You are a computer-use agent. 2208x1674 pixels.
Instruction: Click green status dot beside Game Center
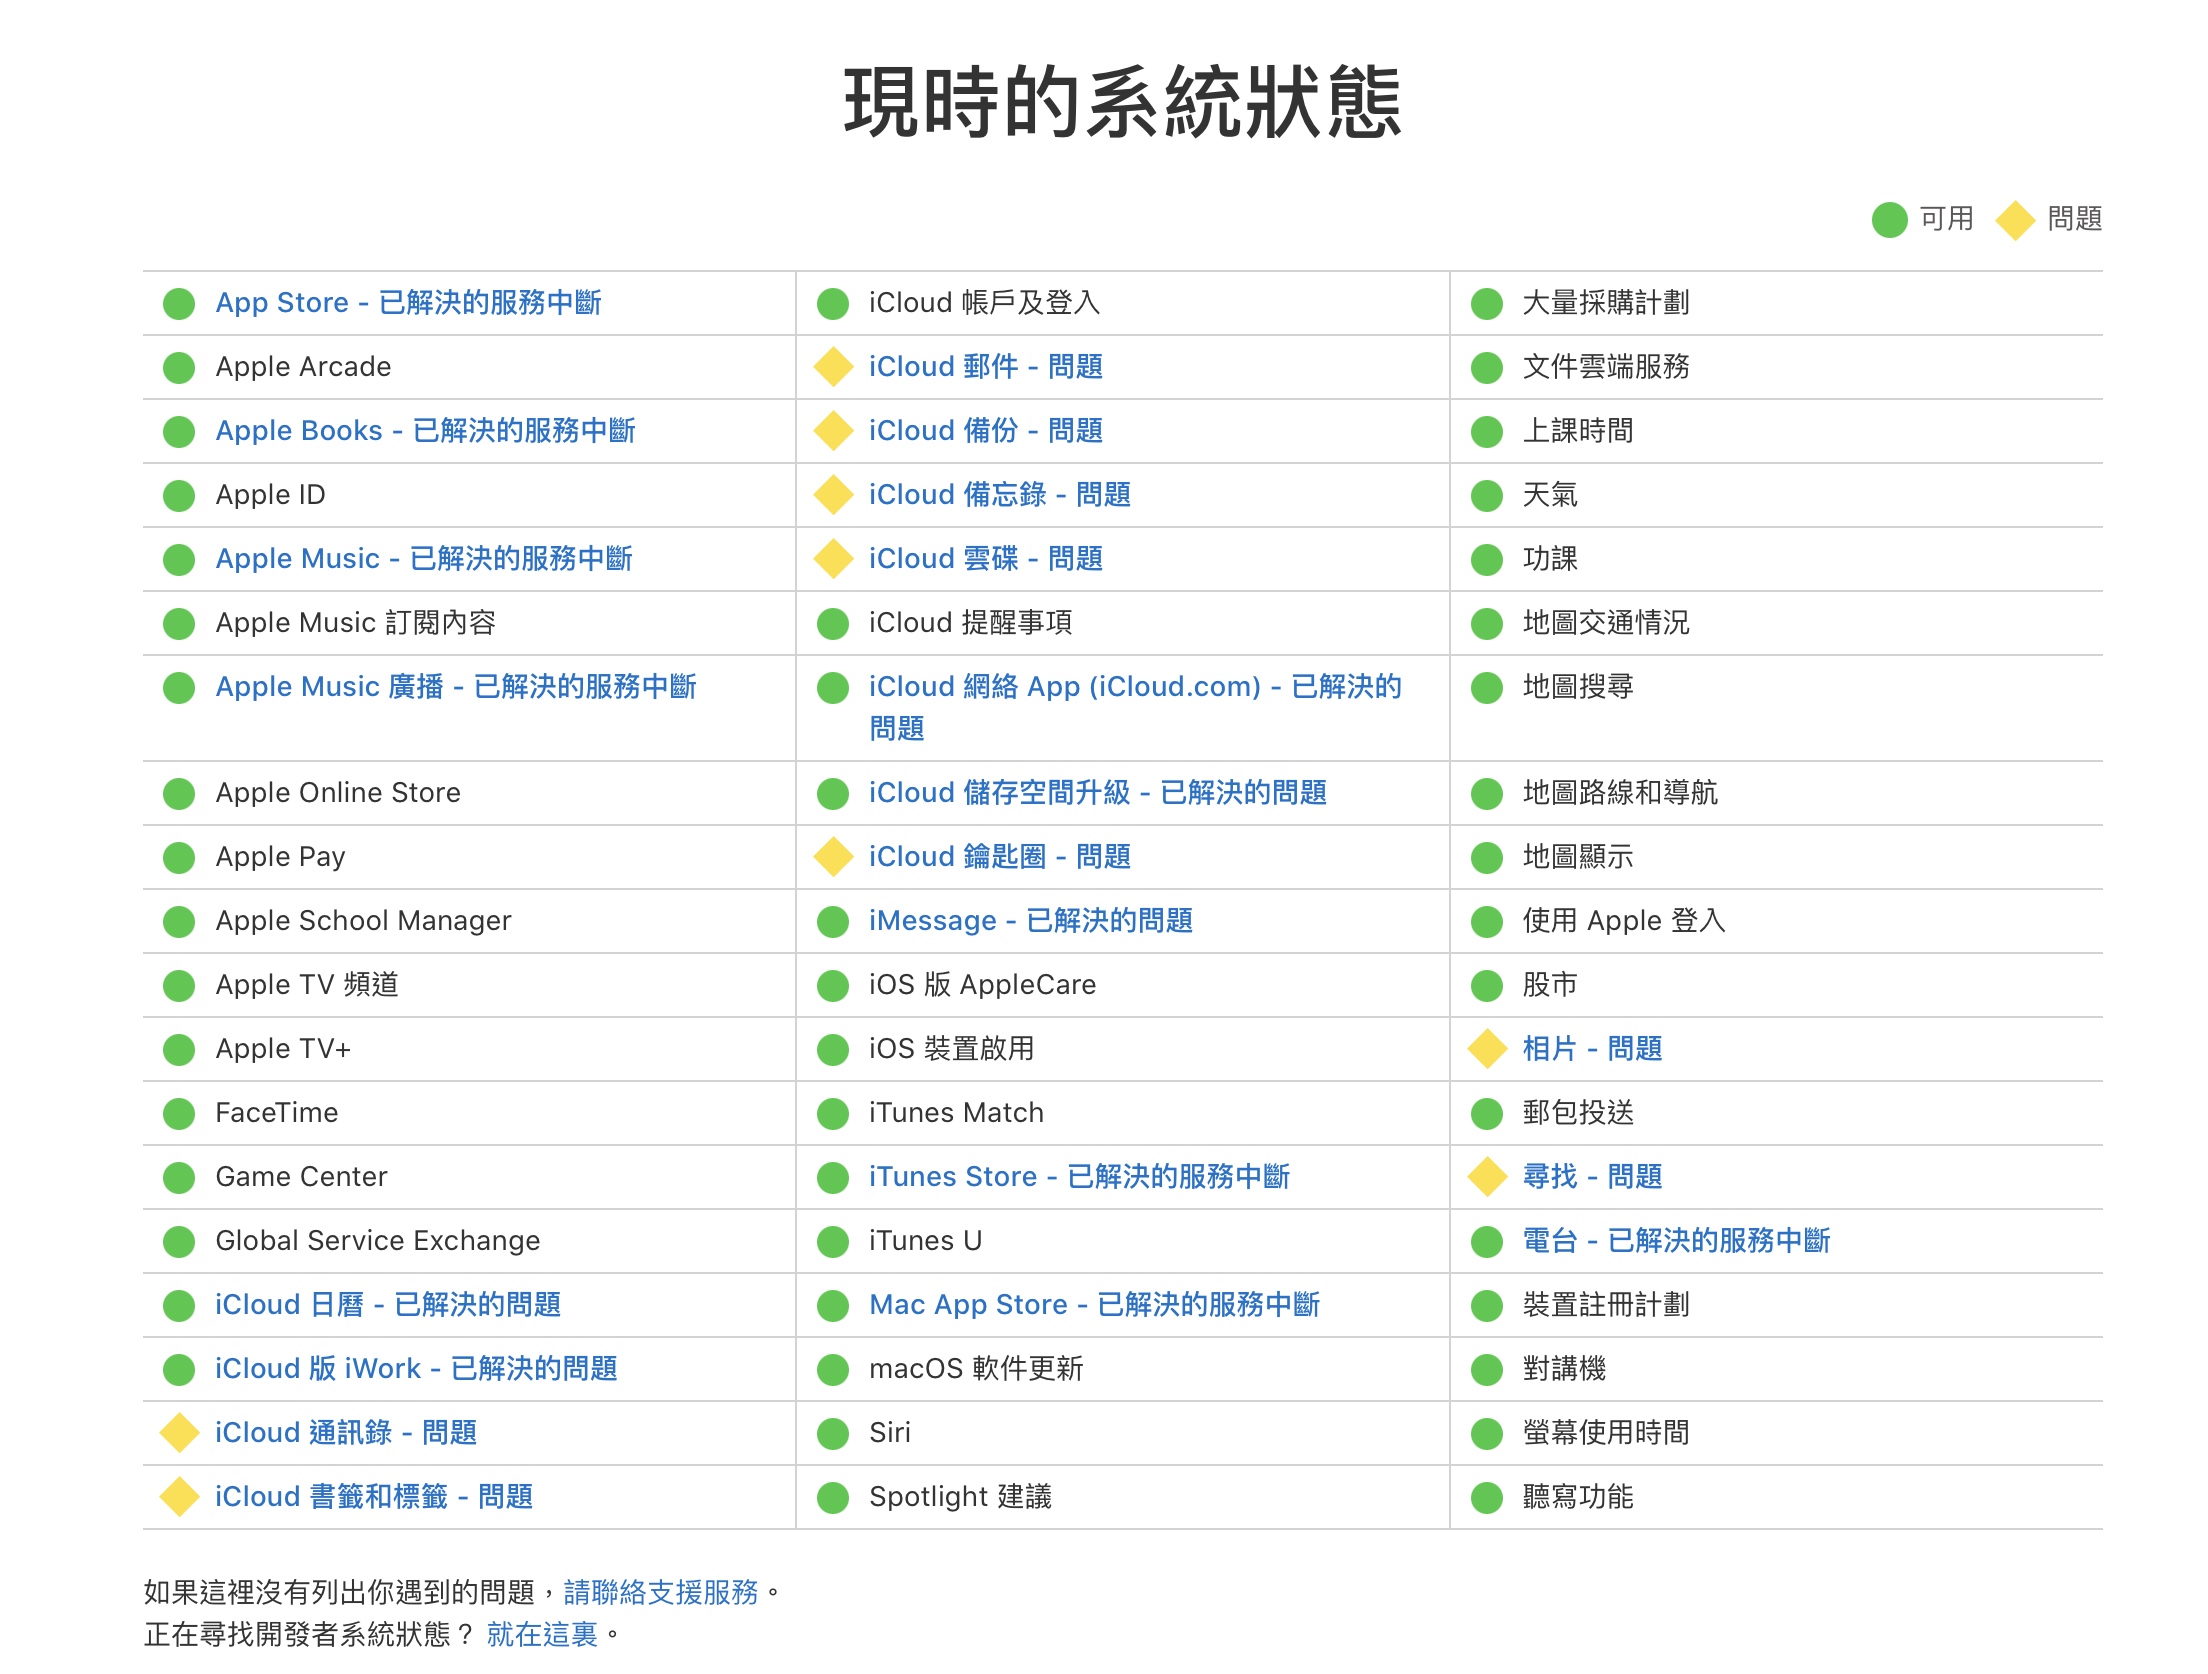[179, 1178]
